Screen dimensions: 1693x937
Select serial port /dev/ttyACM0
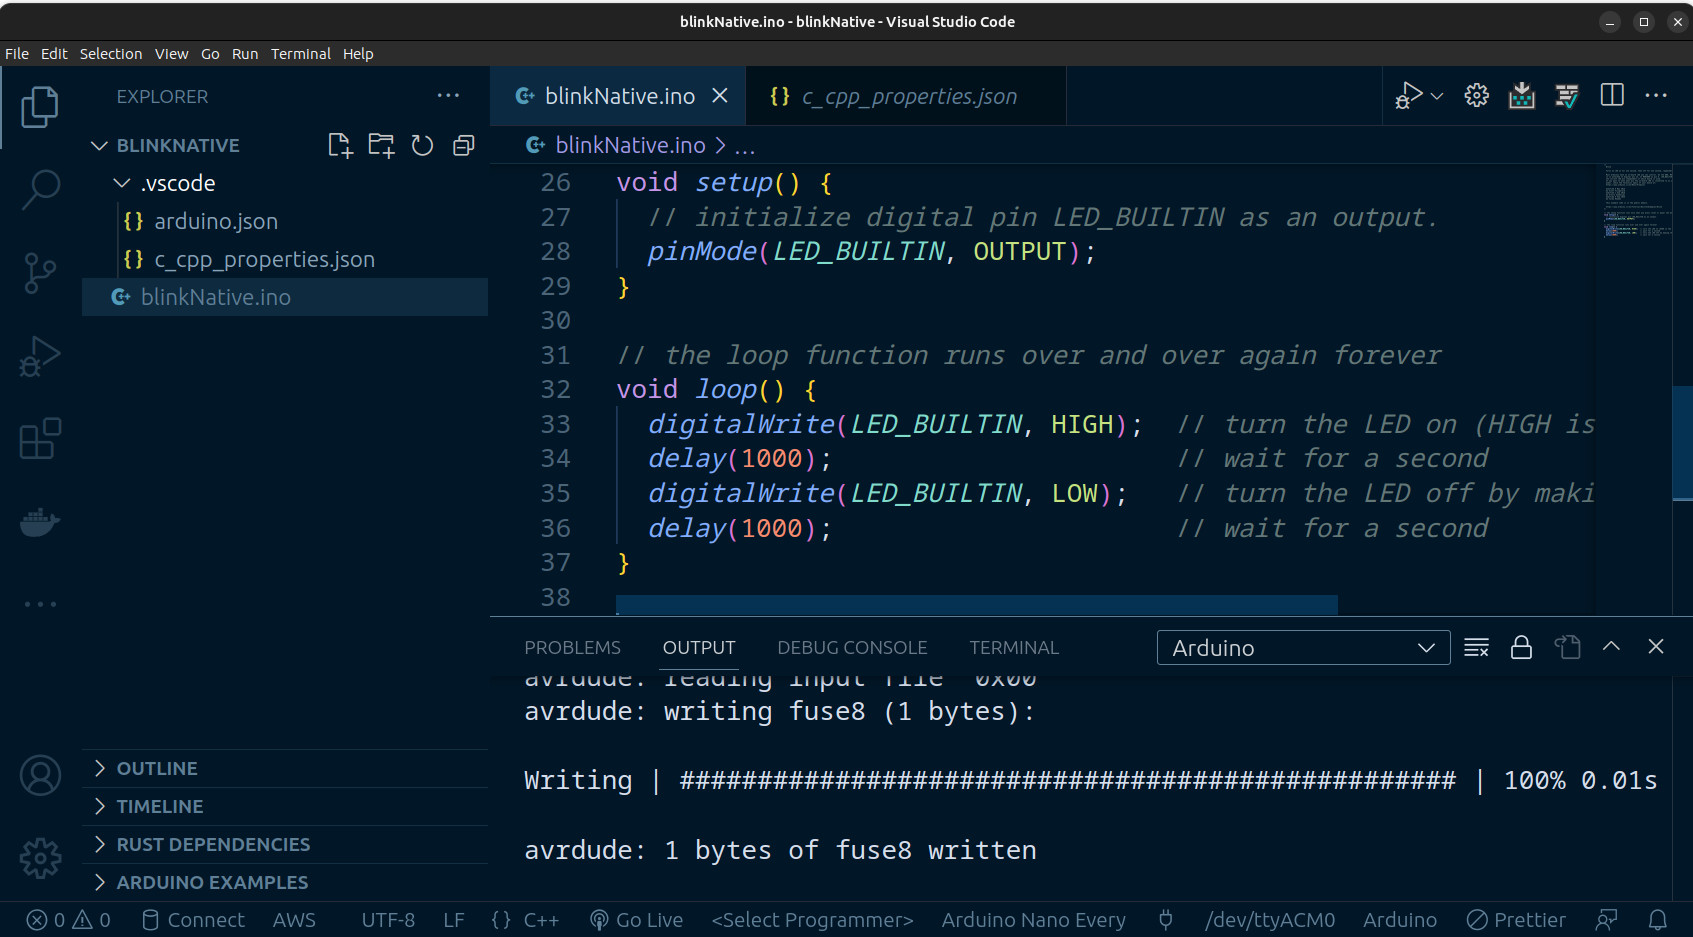pos(1270,920)
